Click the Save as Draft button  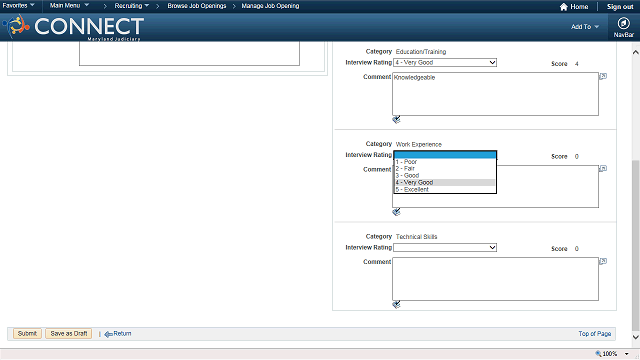pyautogui.click(x=69, y=333)
